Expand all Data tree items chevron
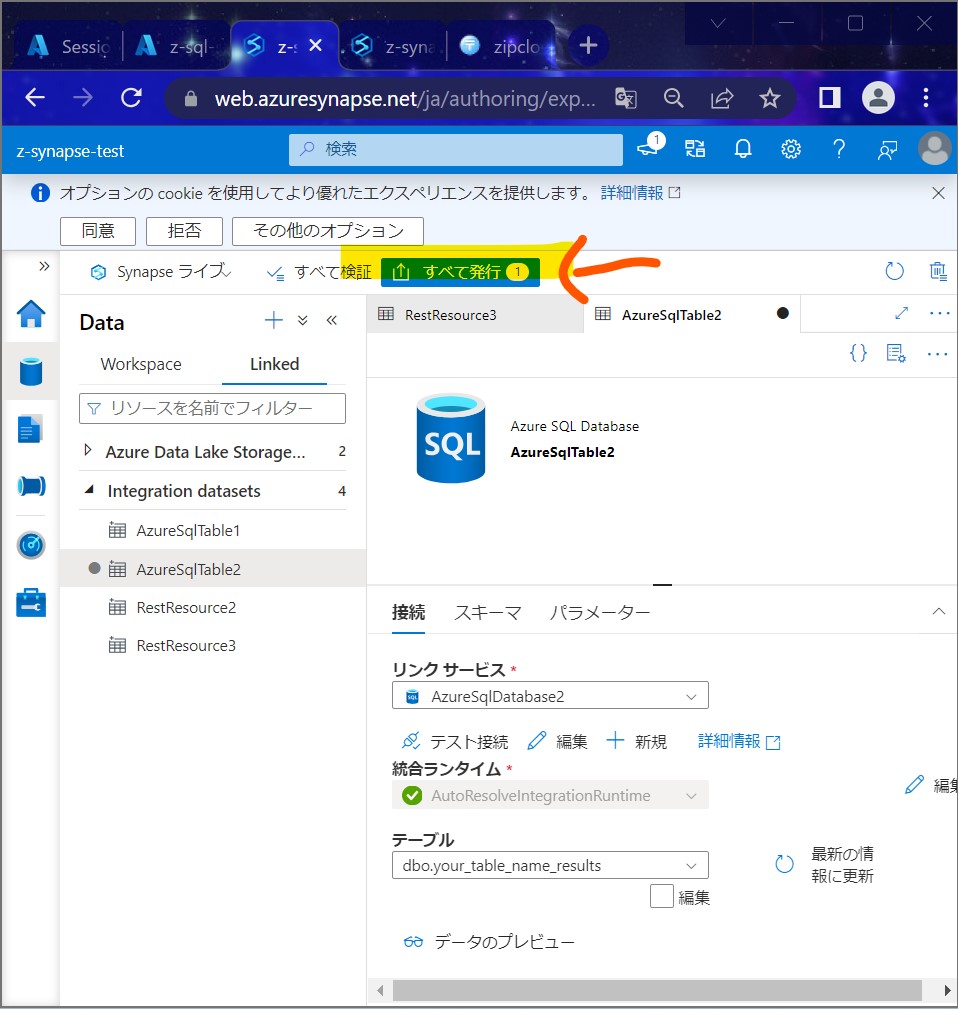The image size is (958, 1009). (x=302, y=320)
